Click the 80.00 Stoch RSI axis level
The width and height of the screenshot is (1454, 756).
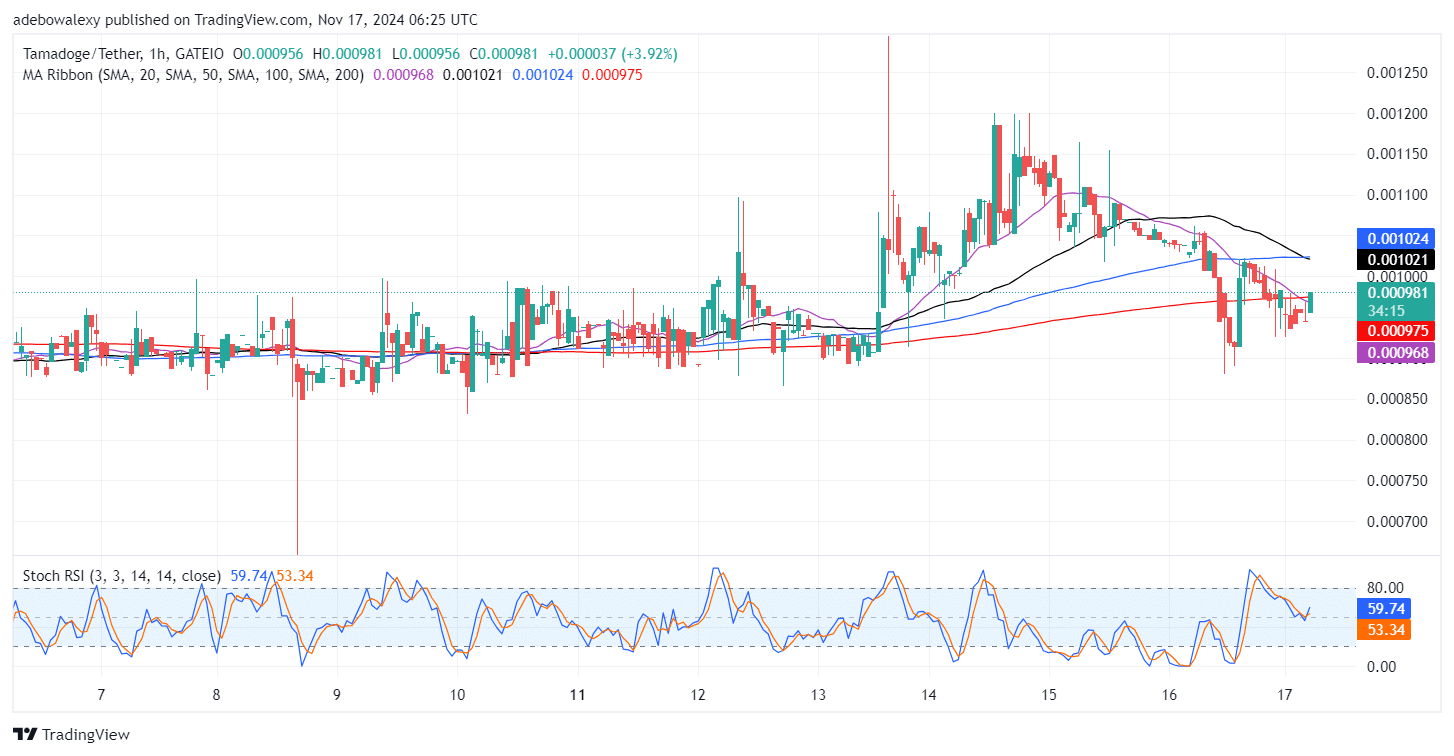pyautogui.click(x=1386, y=588)
